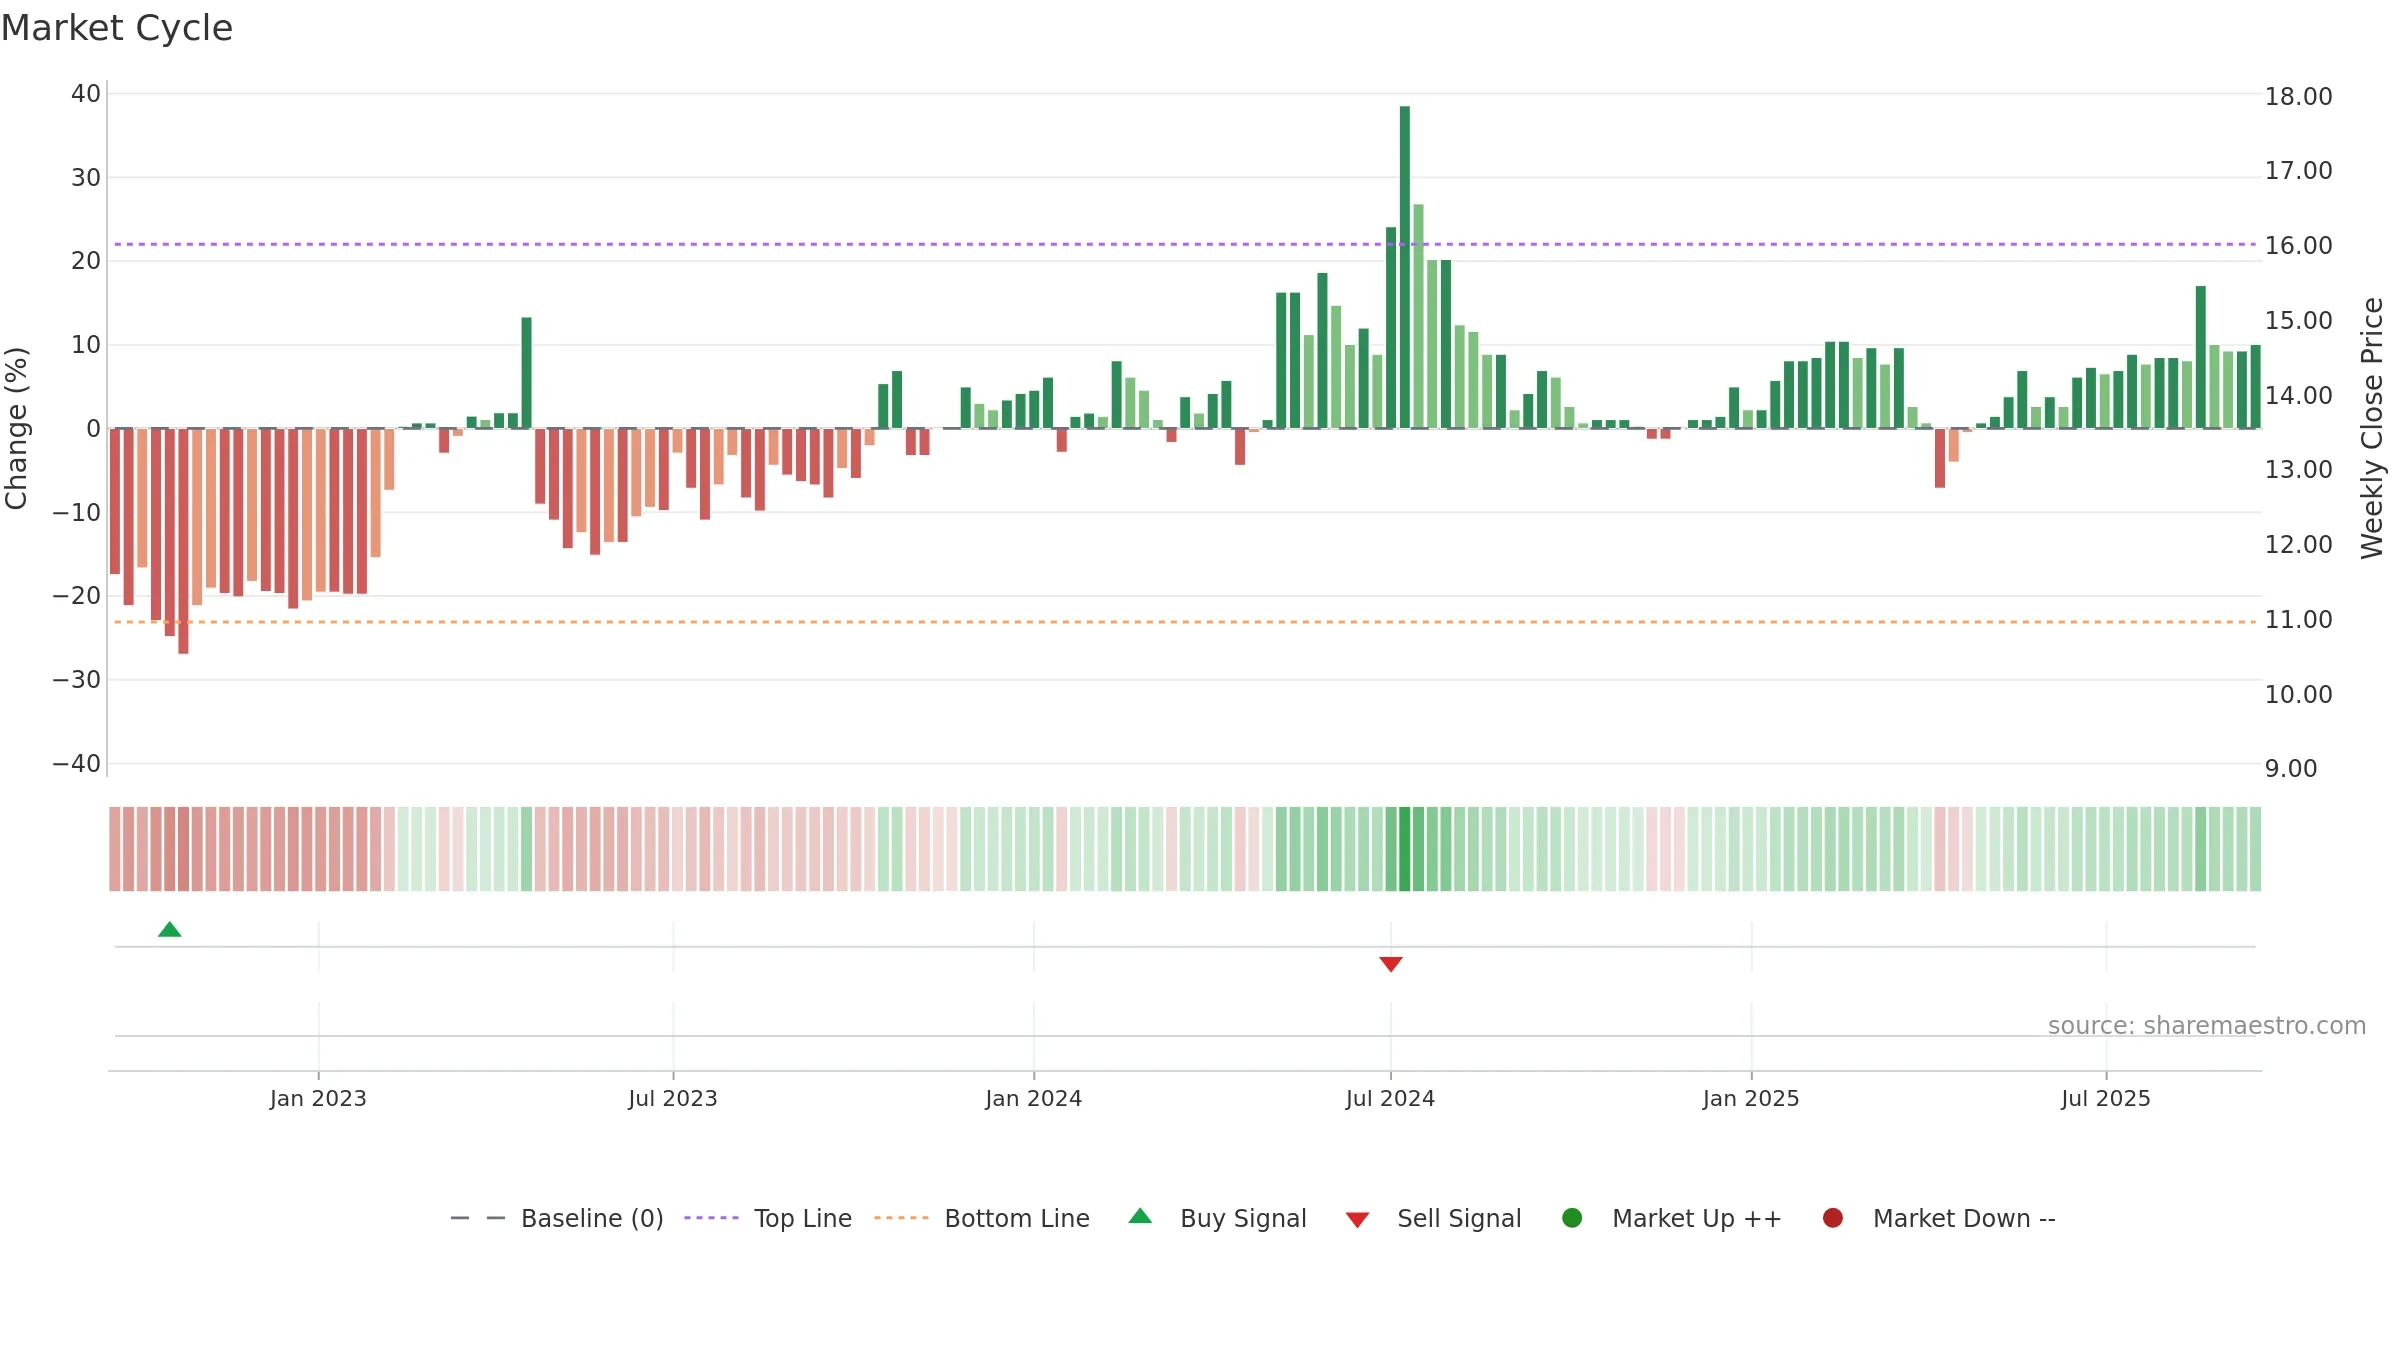
Task: Click the darkest green heatmap cell
Action: (1405, 849)
